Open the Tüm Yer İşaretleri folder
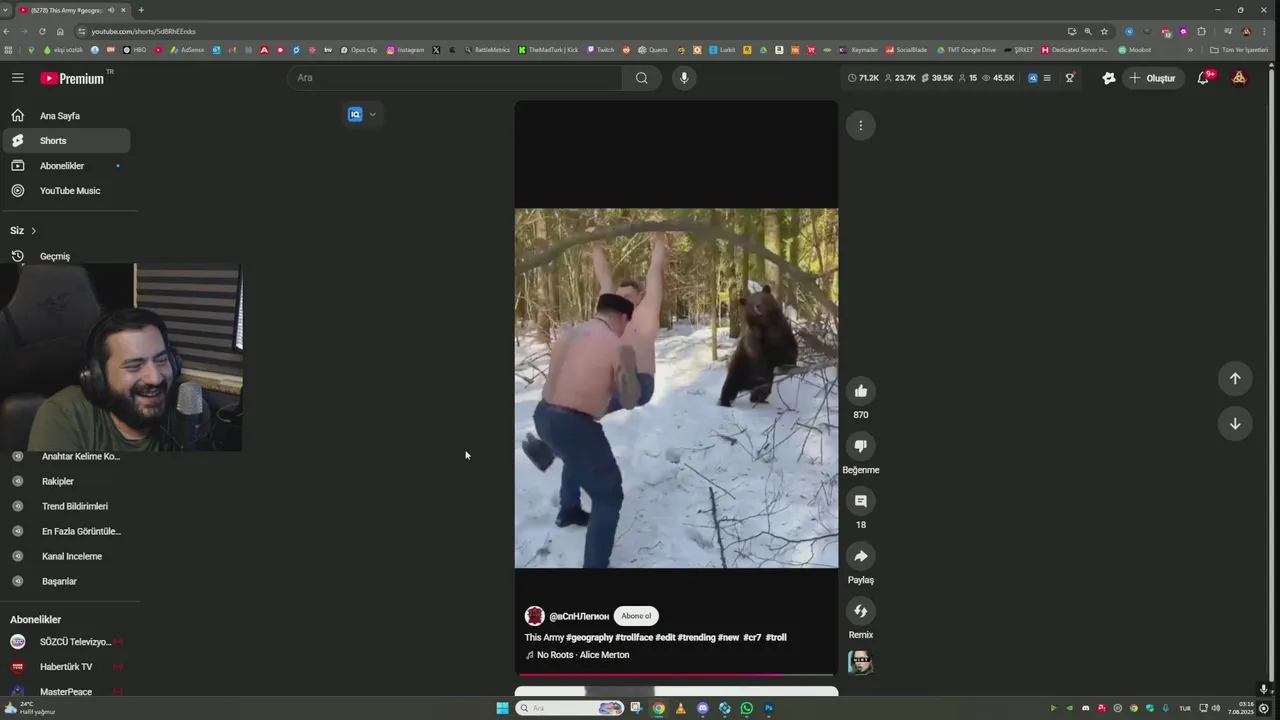This screenshot has width=1280, height=720. click(x=1238, y=50)
